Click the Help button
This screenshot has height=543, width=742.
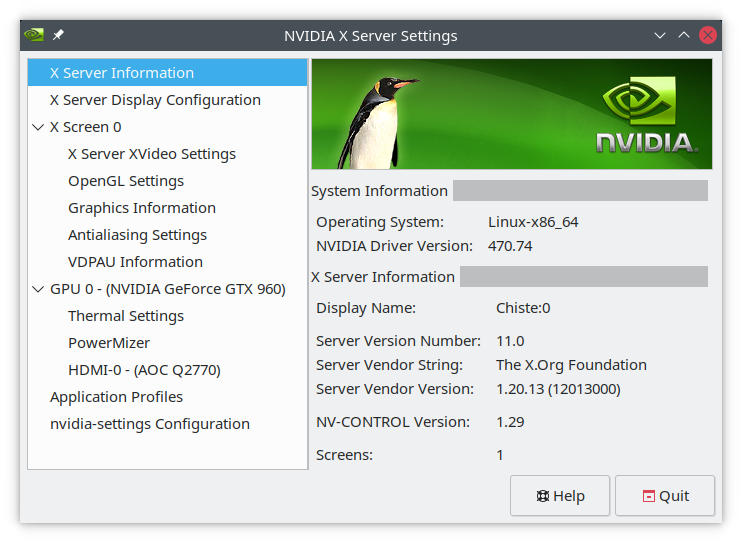[x=560, y=496]
